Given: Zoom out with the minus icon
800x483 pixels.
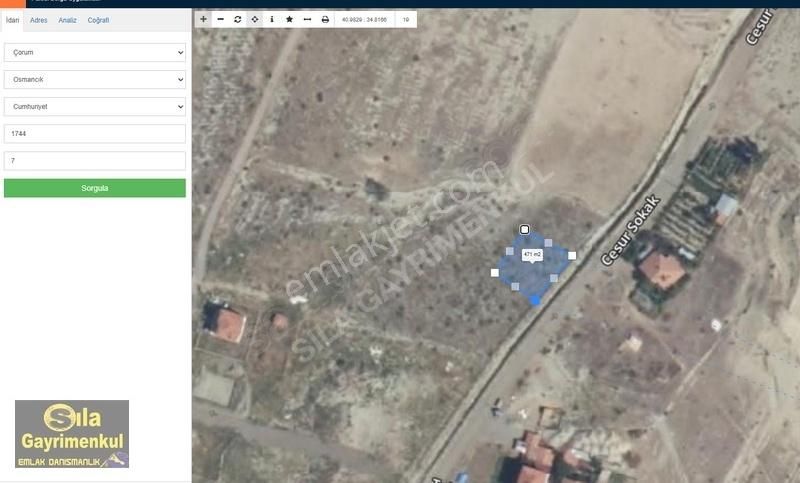Looking at the screenshot, I should [220, 19].
